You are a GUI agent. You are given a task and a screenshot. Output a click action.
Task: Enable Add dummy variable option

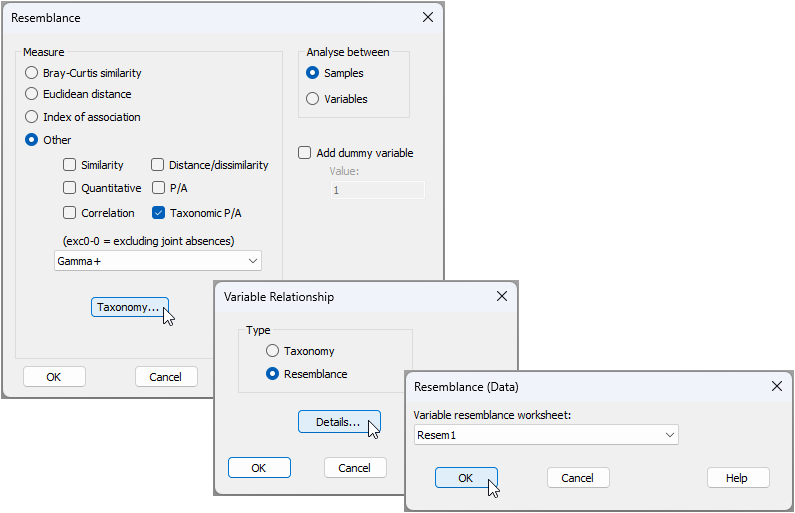pos(305,153)
